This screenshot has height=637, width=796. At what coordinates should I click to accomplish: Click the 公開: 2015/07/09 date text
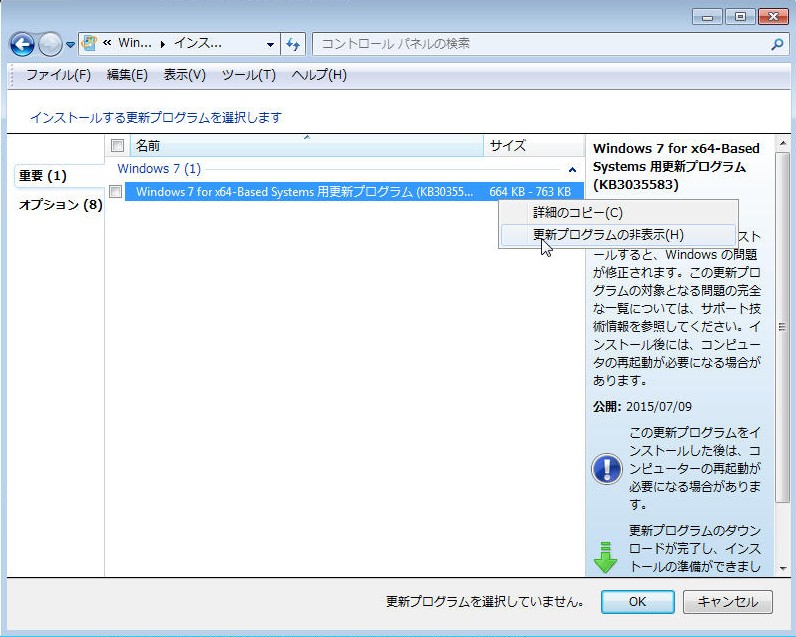coord(642,406)
